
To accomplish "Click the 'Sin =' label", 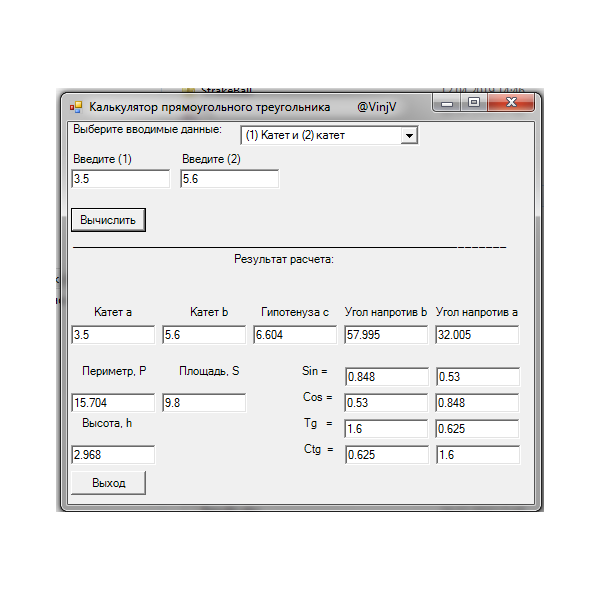I will (x=315, y=371).
